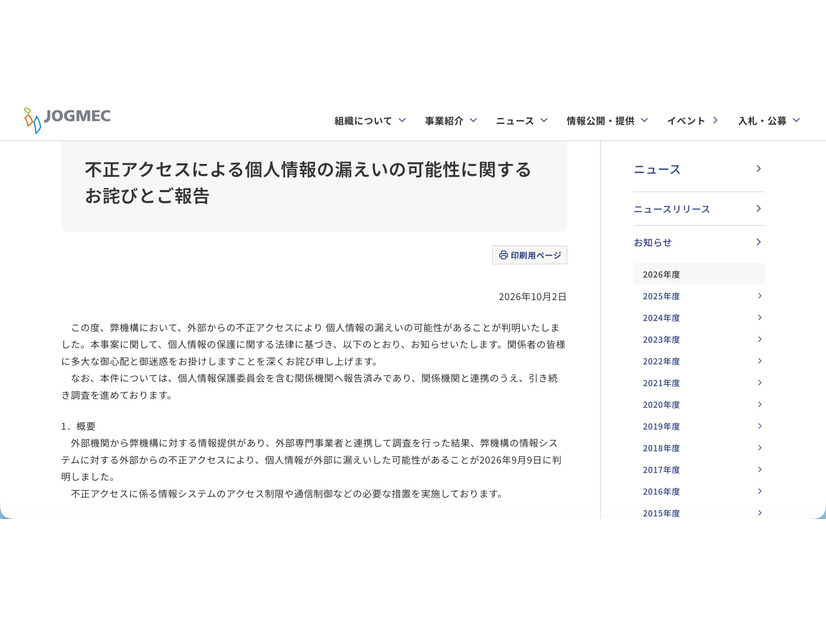826x620 pixels.
Task: Click the article date 2026年10月2日
Action: 532,297
